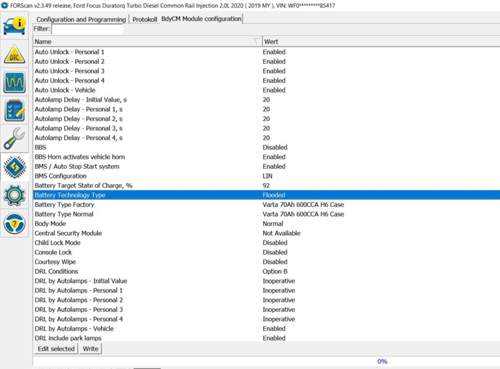Select the Battery Technology Type row
The image size is (500, 369).
[x=266, y=195]
